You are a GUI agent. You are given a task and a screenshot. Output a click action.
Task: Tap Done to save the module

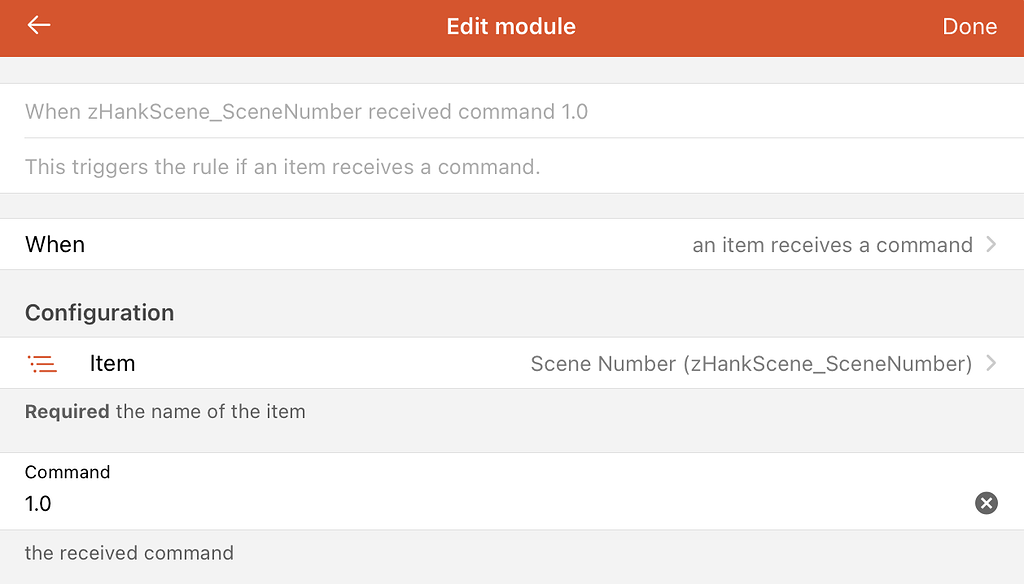969,27
